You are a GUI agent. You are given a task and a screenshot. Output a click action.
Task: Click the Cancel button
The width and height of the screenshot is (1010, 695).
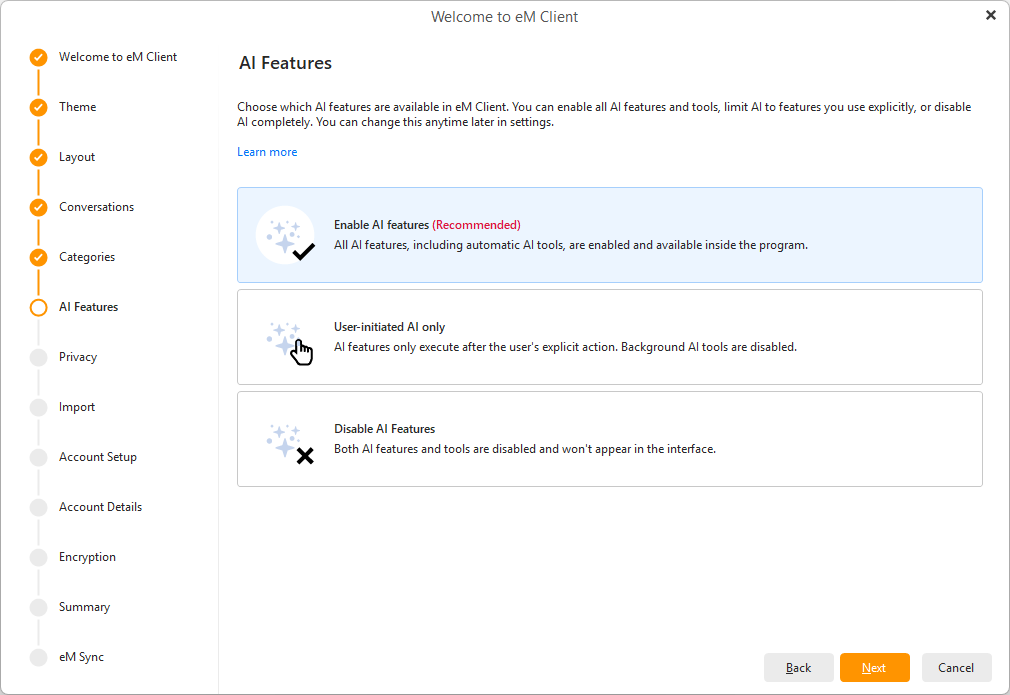(x=956, y=667)
